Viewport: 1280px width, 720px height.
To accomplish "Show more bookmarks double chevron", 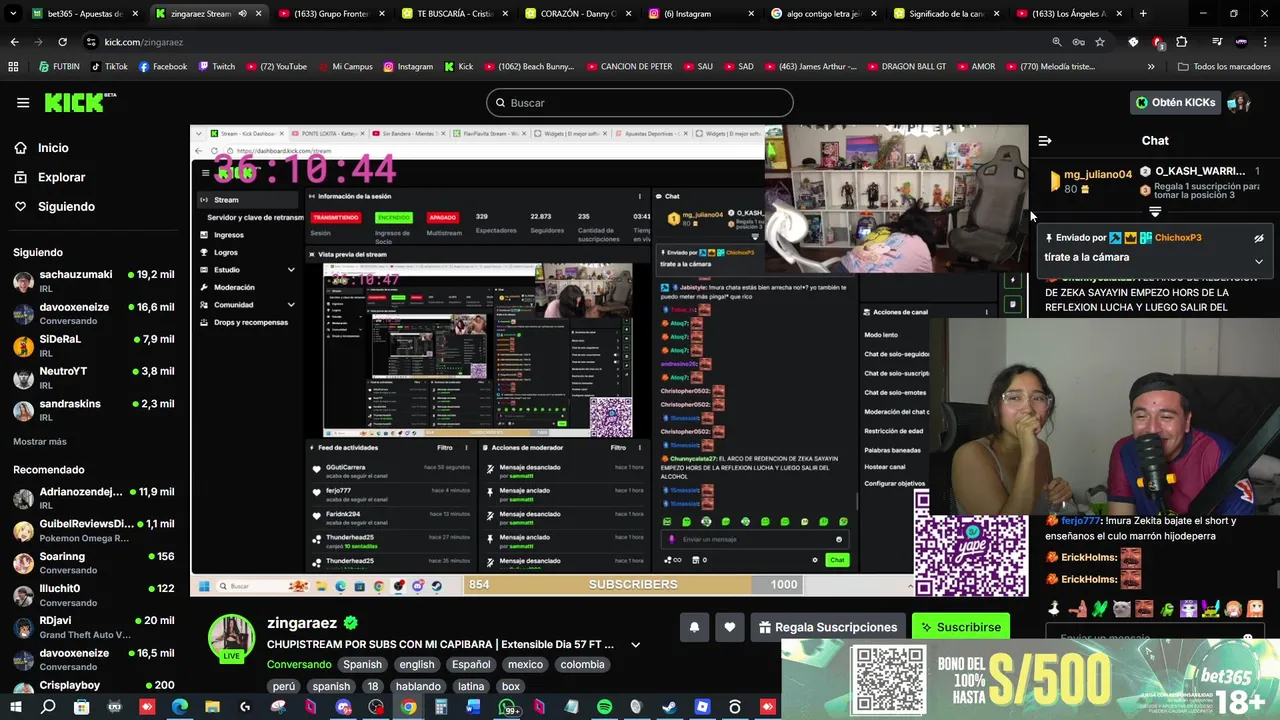I will coord(1151,66).
